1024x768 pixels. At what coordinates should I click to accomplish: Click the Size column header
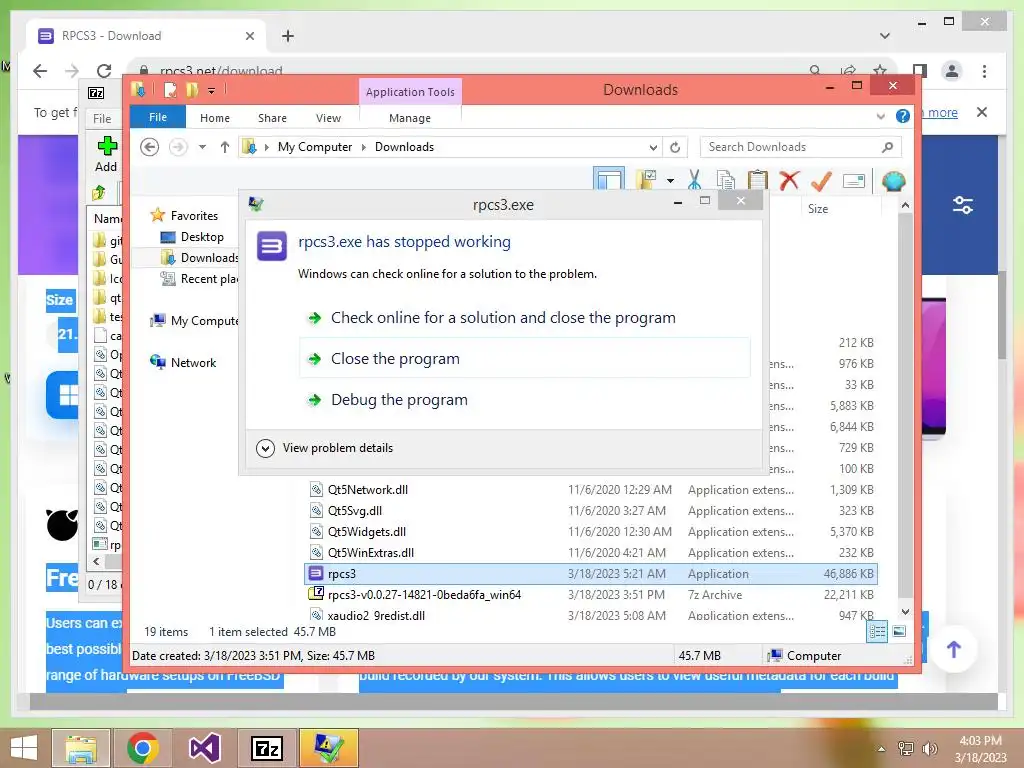click(818, 209)
